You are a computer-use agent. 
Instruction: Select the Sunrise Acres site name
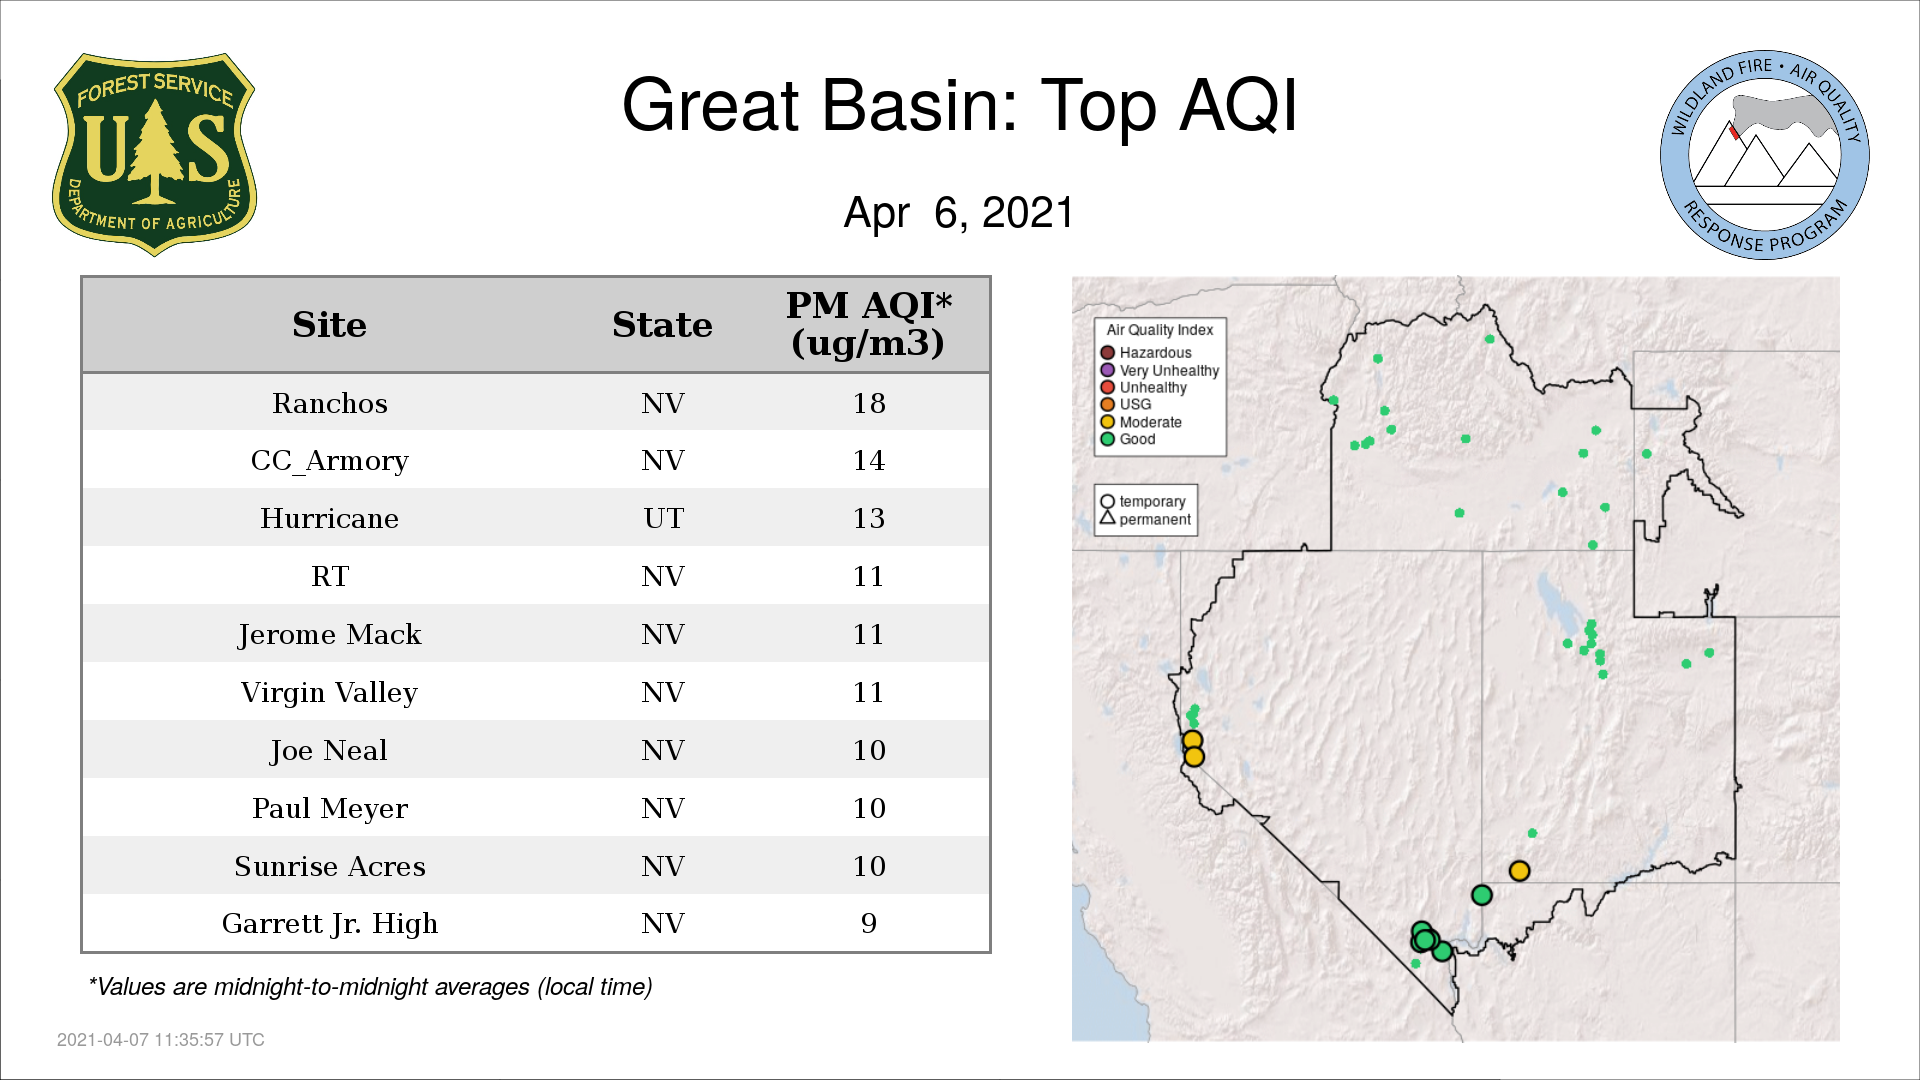pos(330,866)
